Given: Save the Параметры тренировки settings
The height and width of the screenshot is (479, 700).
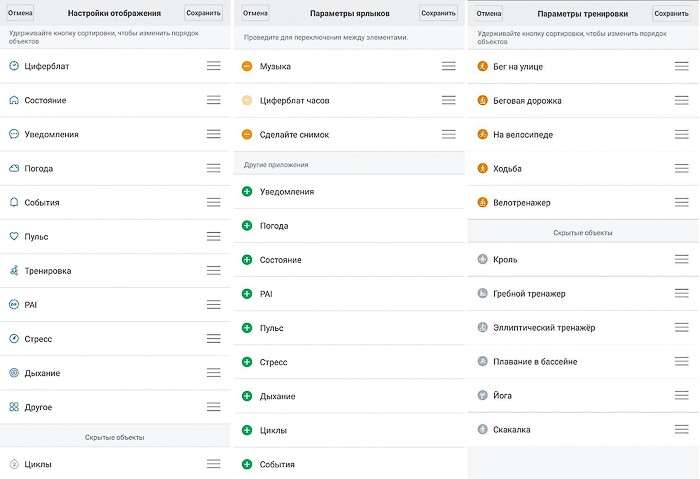Looking at the screenshot, I should coord(672,13).
